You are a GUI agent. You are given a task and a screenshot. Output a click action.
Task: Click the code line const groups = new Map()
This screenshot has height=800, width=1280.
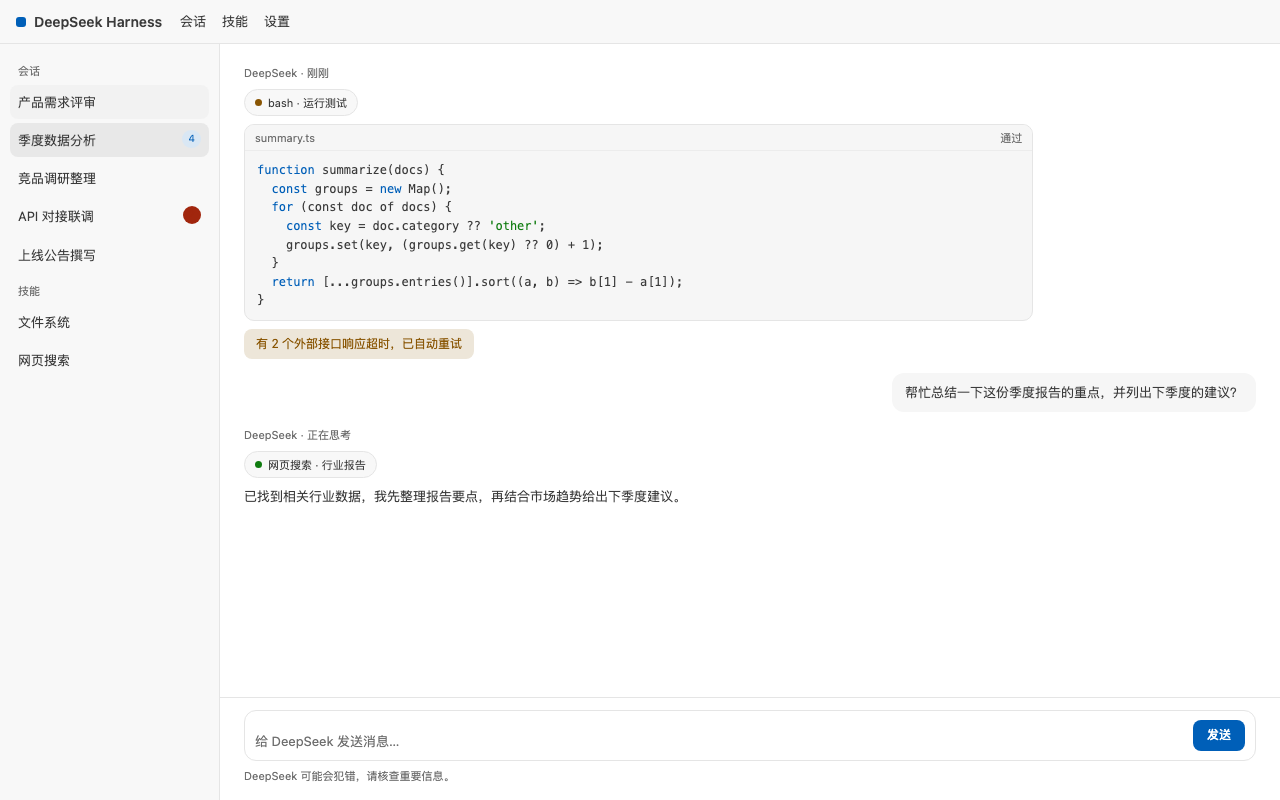(362, 189)
